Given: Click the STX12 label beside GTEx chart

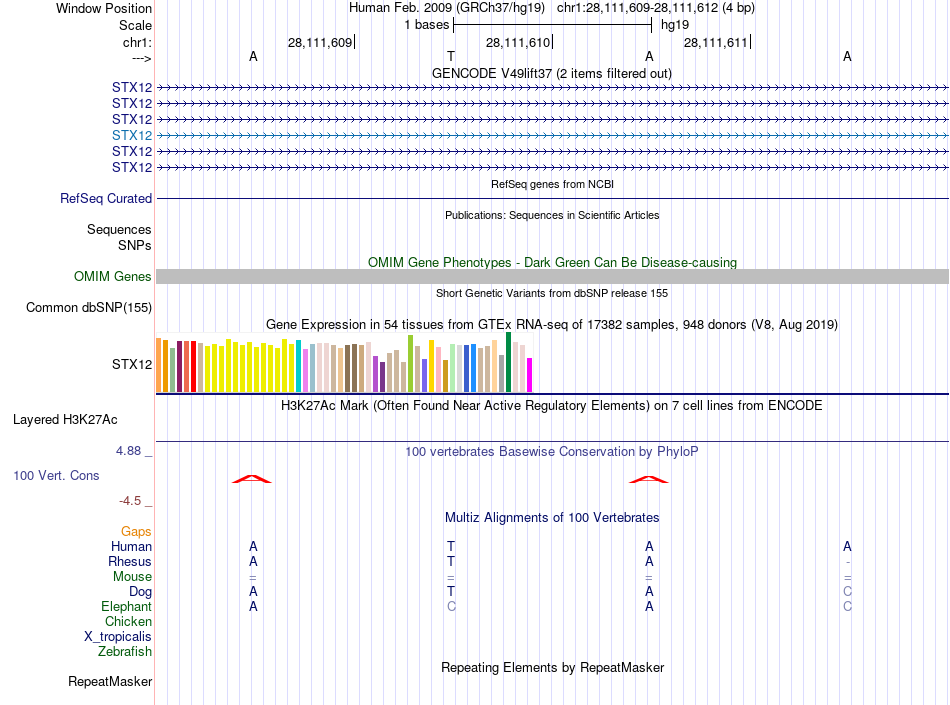Looking at the screenshot, I should (x=131, y=365).
